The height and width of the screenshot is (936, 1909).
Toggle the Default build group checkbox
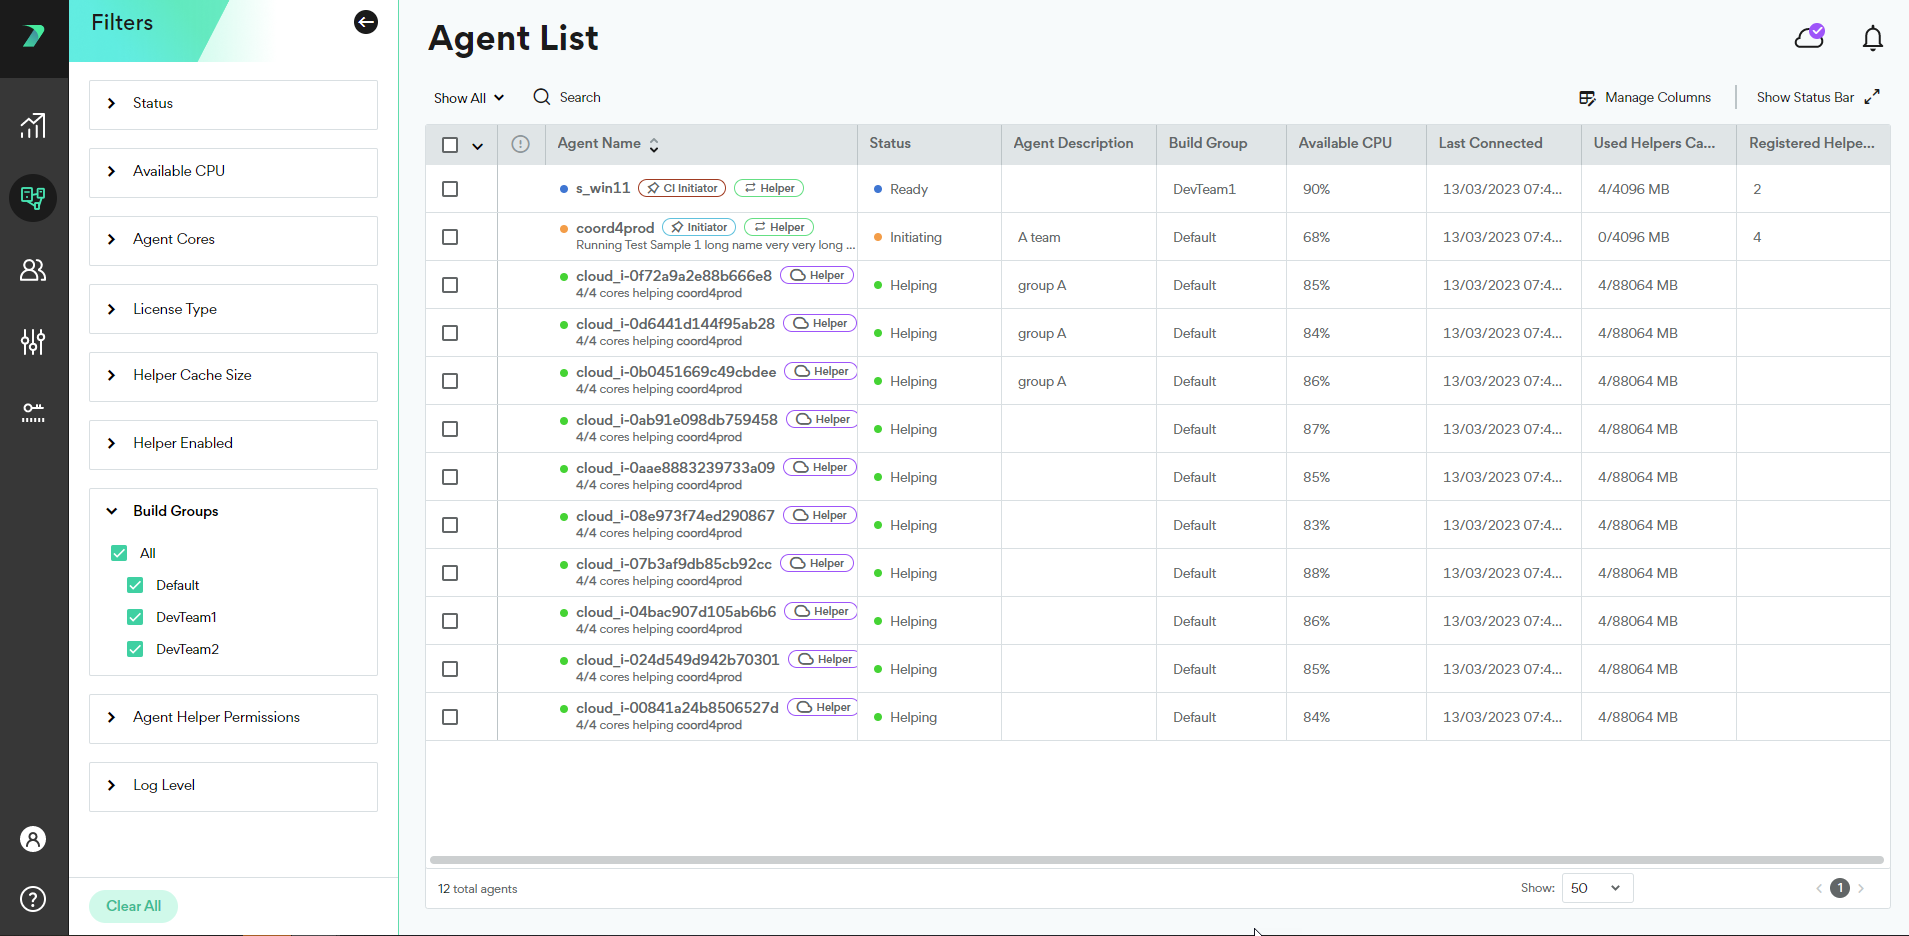(x=135, y=585)
